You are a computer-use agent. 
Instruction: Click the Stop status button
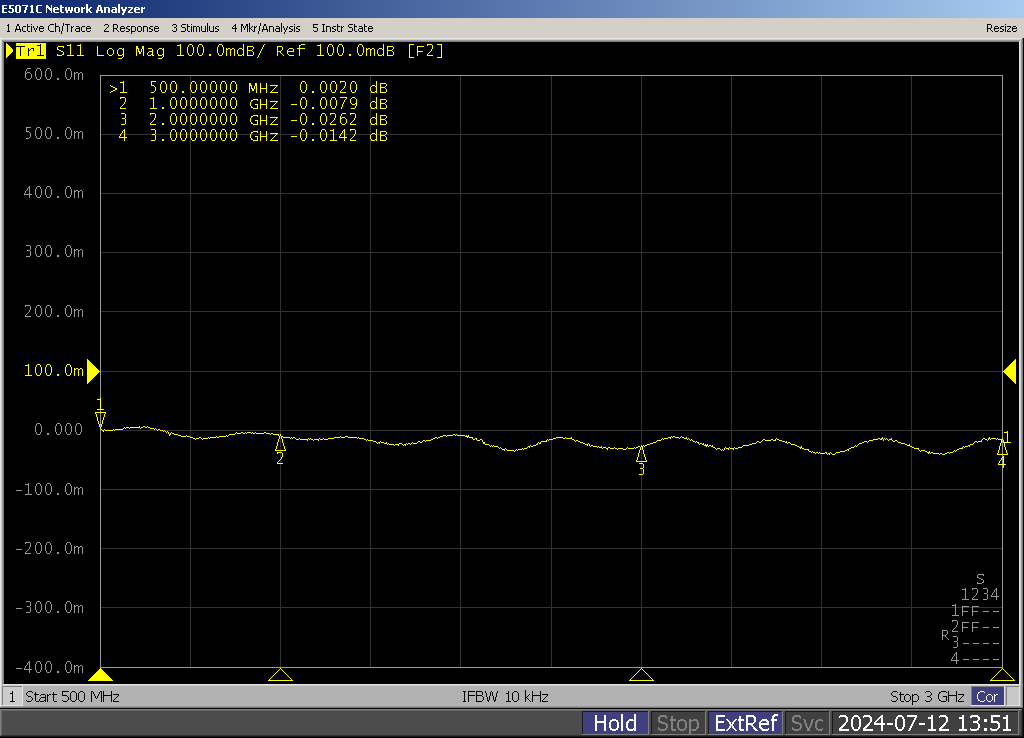tap(678, 723)
